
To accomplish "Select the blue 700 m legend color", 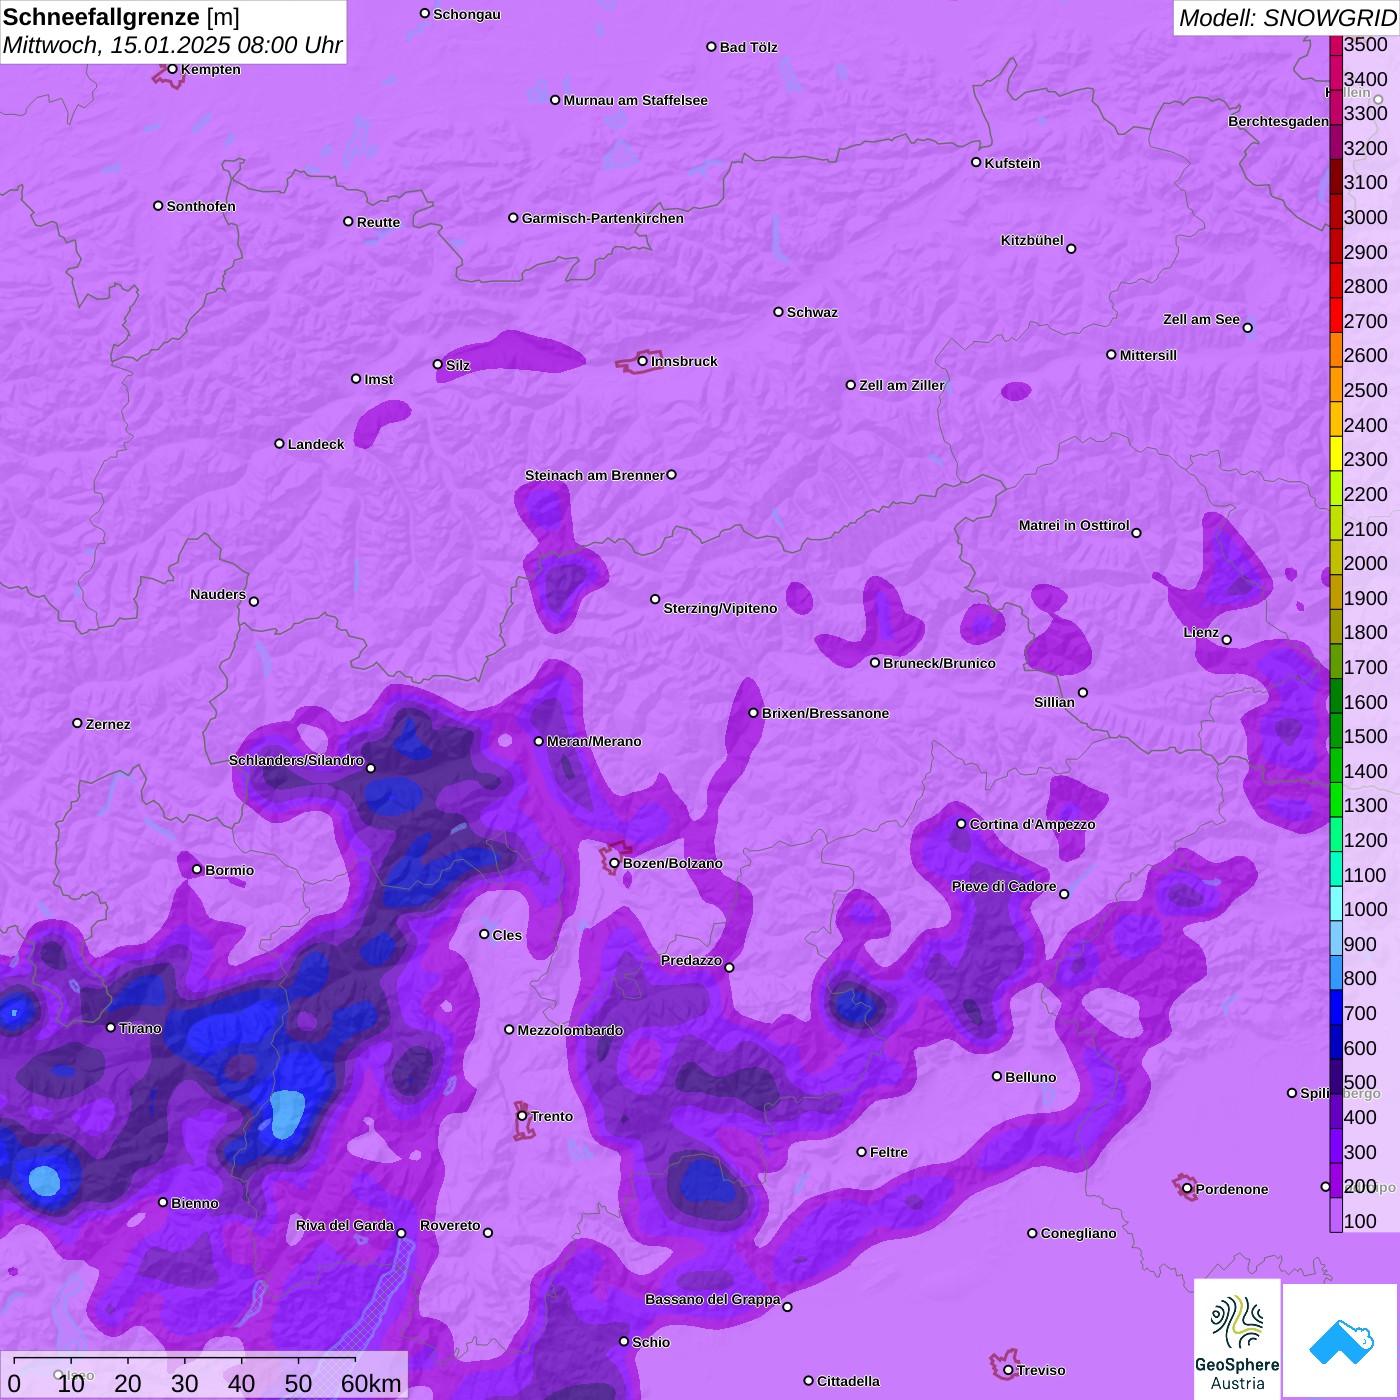I will click(1336, 1007).
